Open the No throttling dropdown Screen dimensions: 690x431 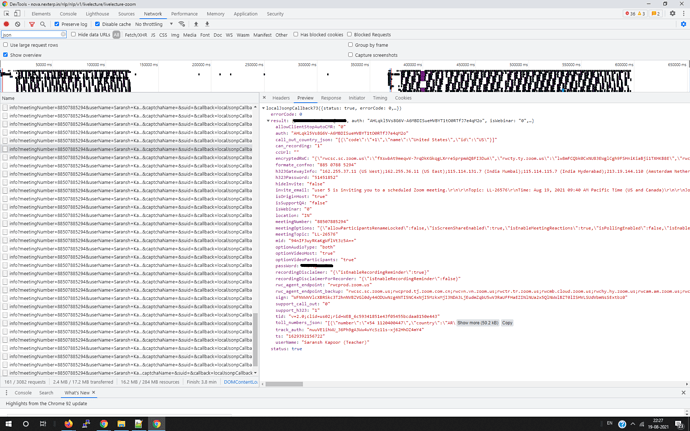[x=154, y=24]
